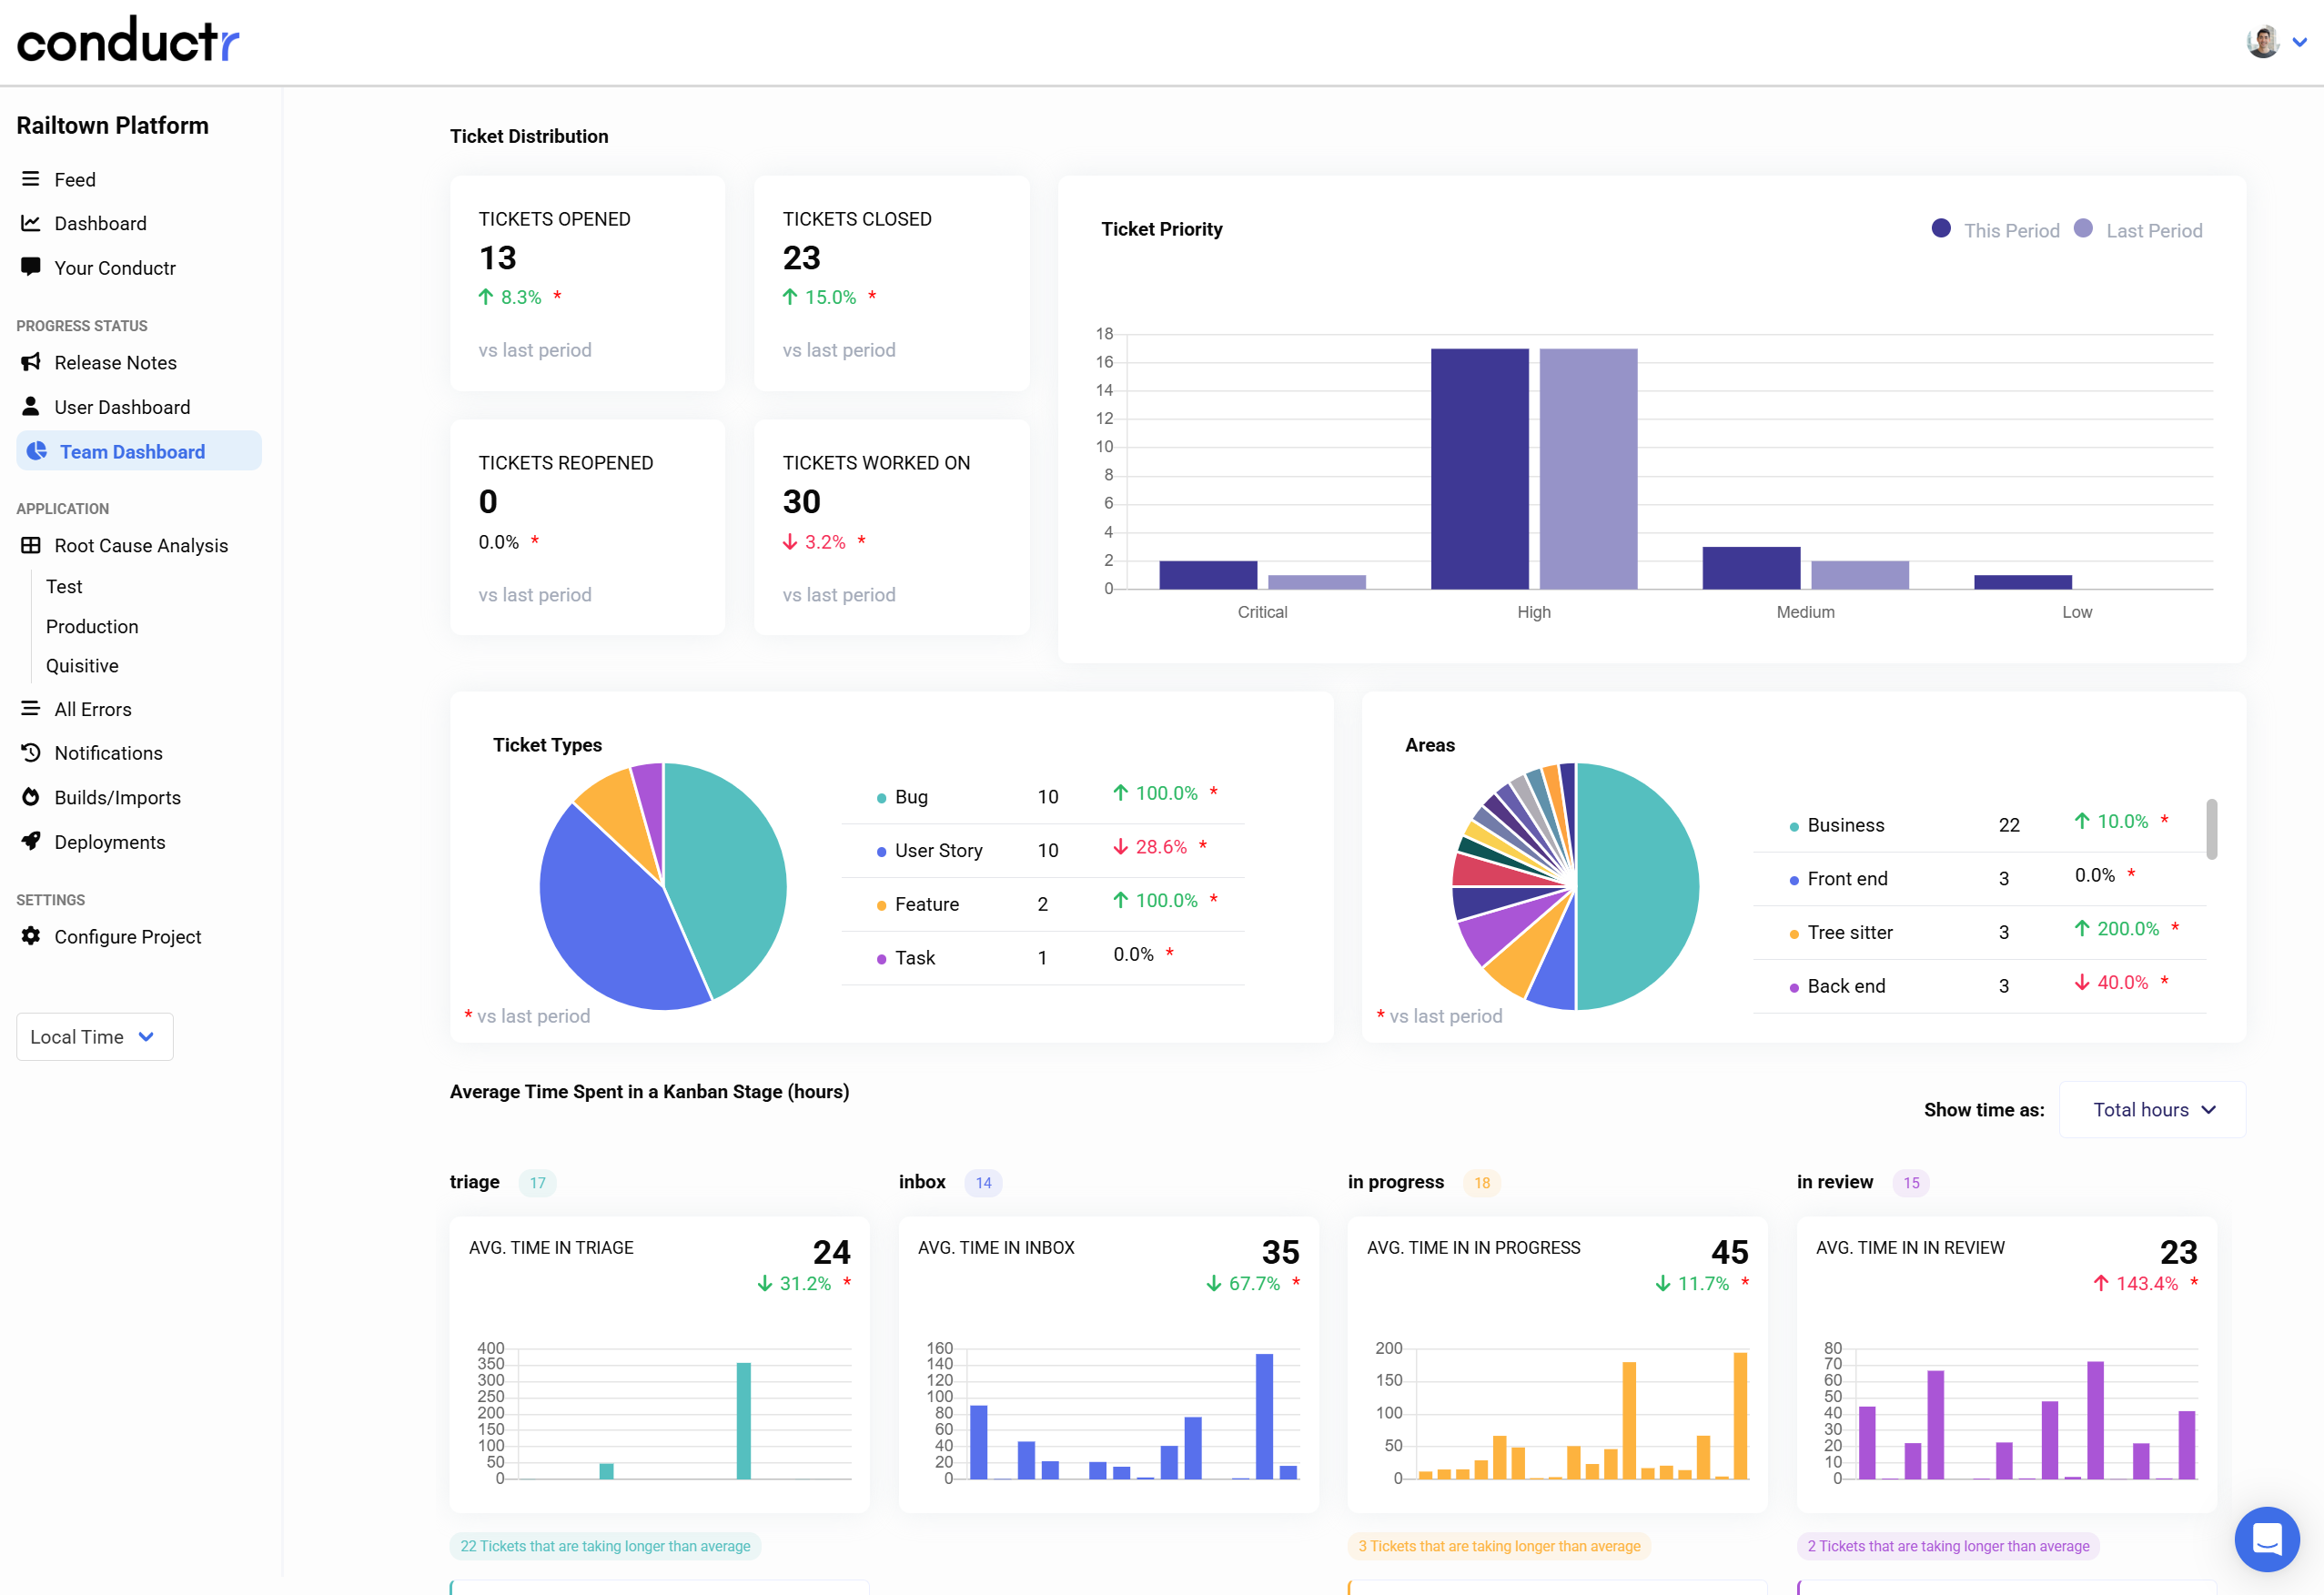Click the Builds/Imports flame icon

point(31,797)
